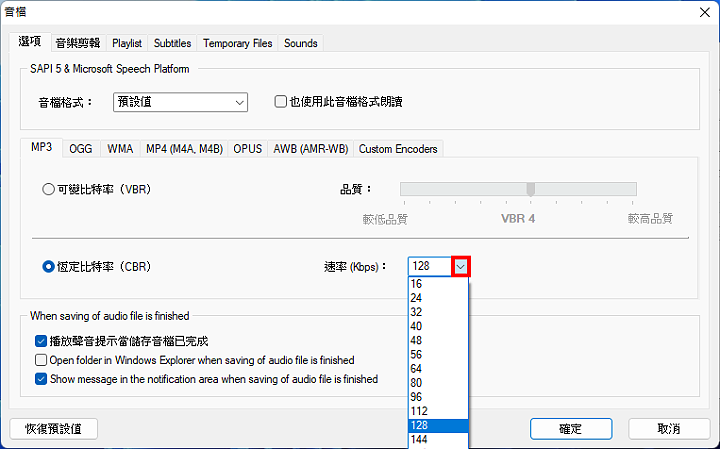Switch to the 選項 tab

(x=30, y=41)
